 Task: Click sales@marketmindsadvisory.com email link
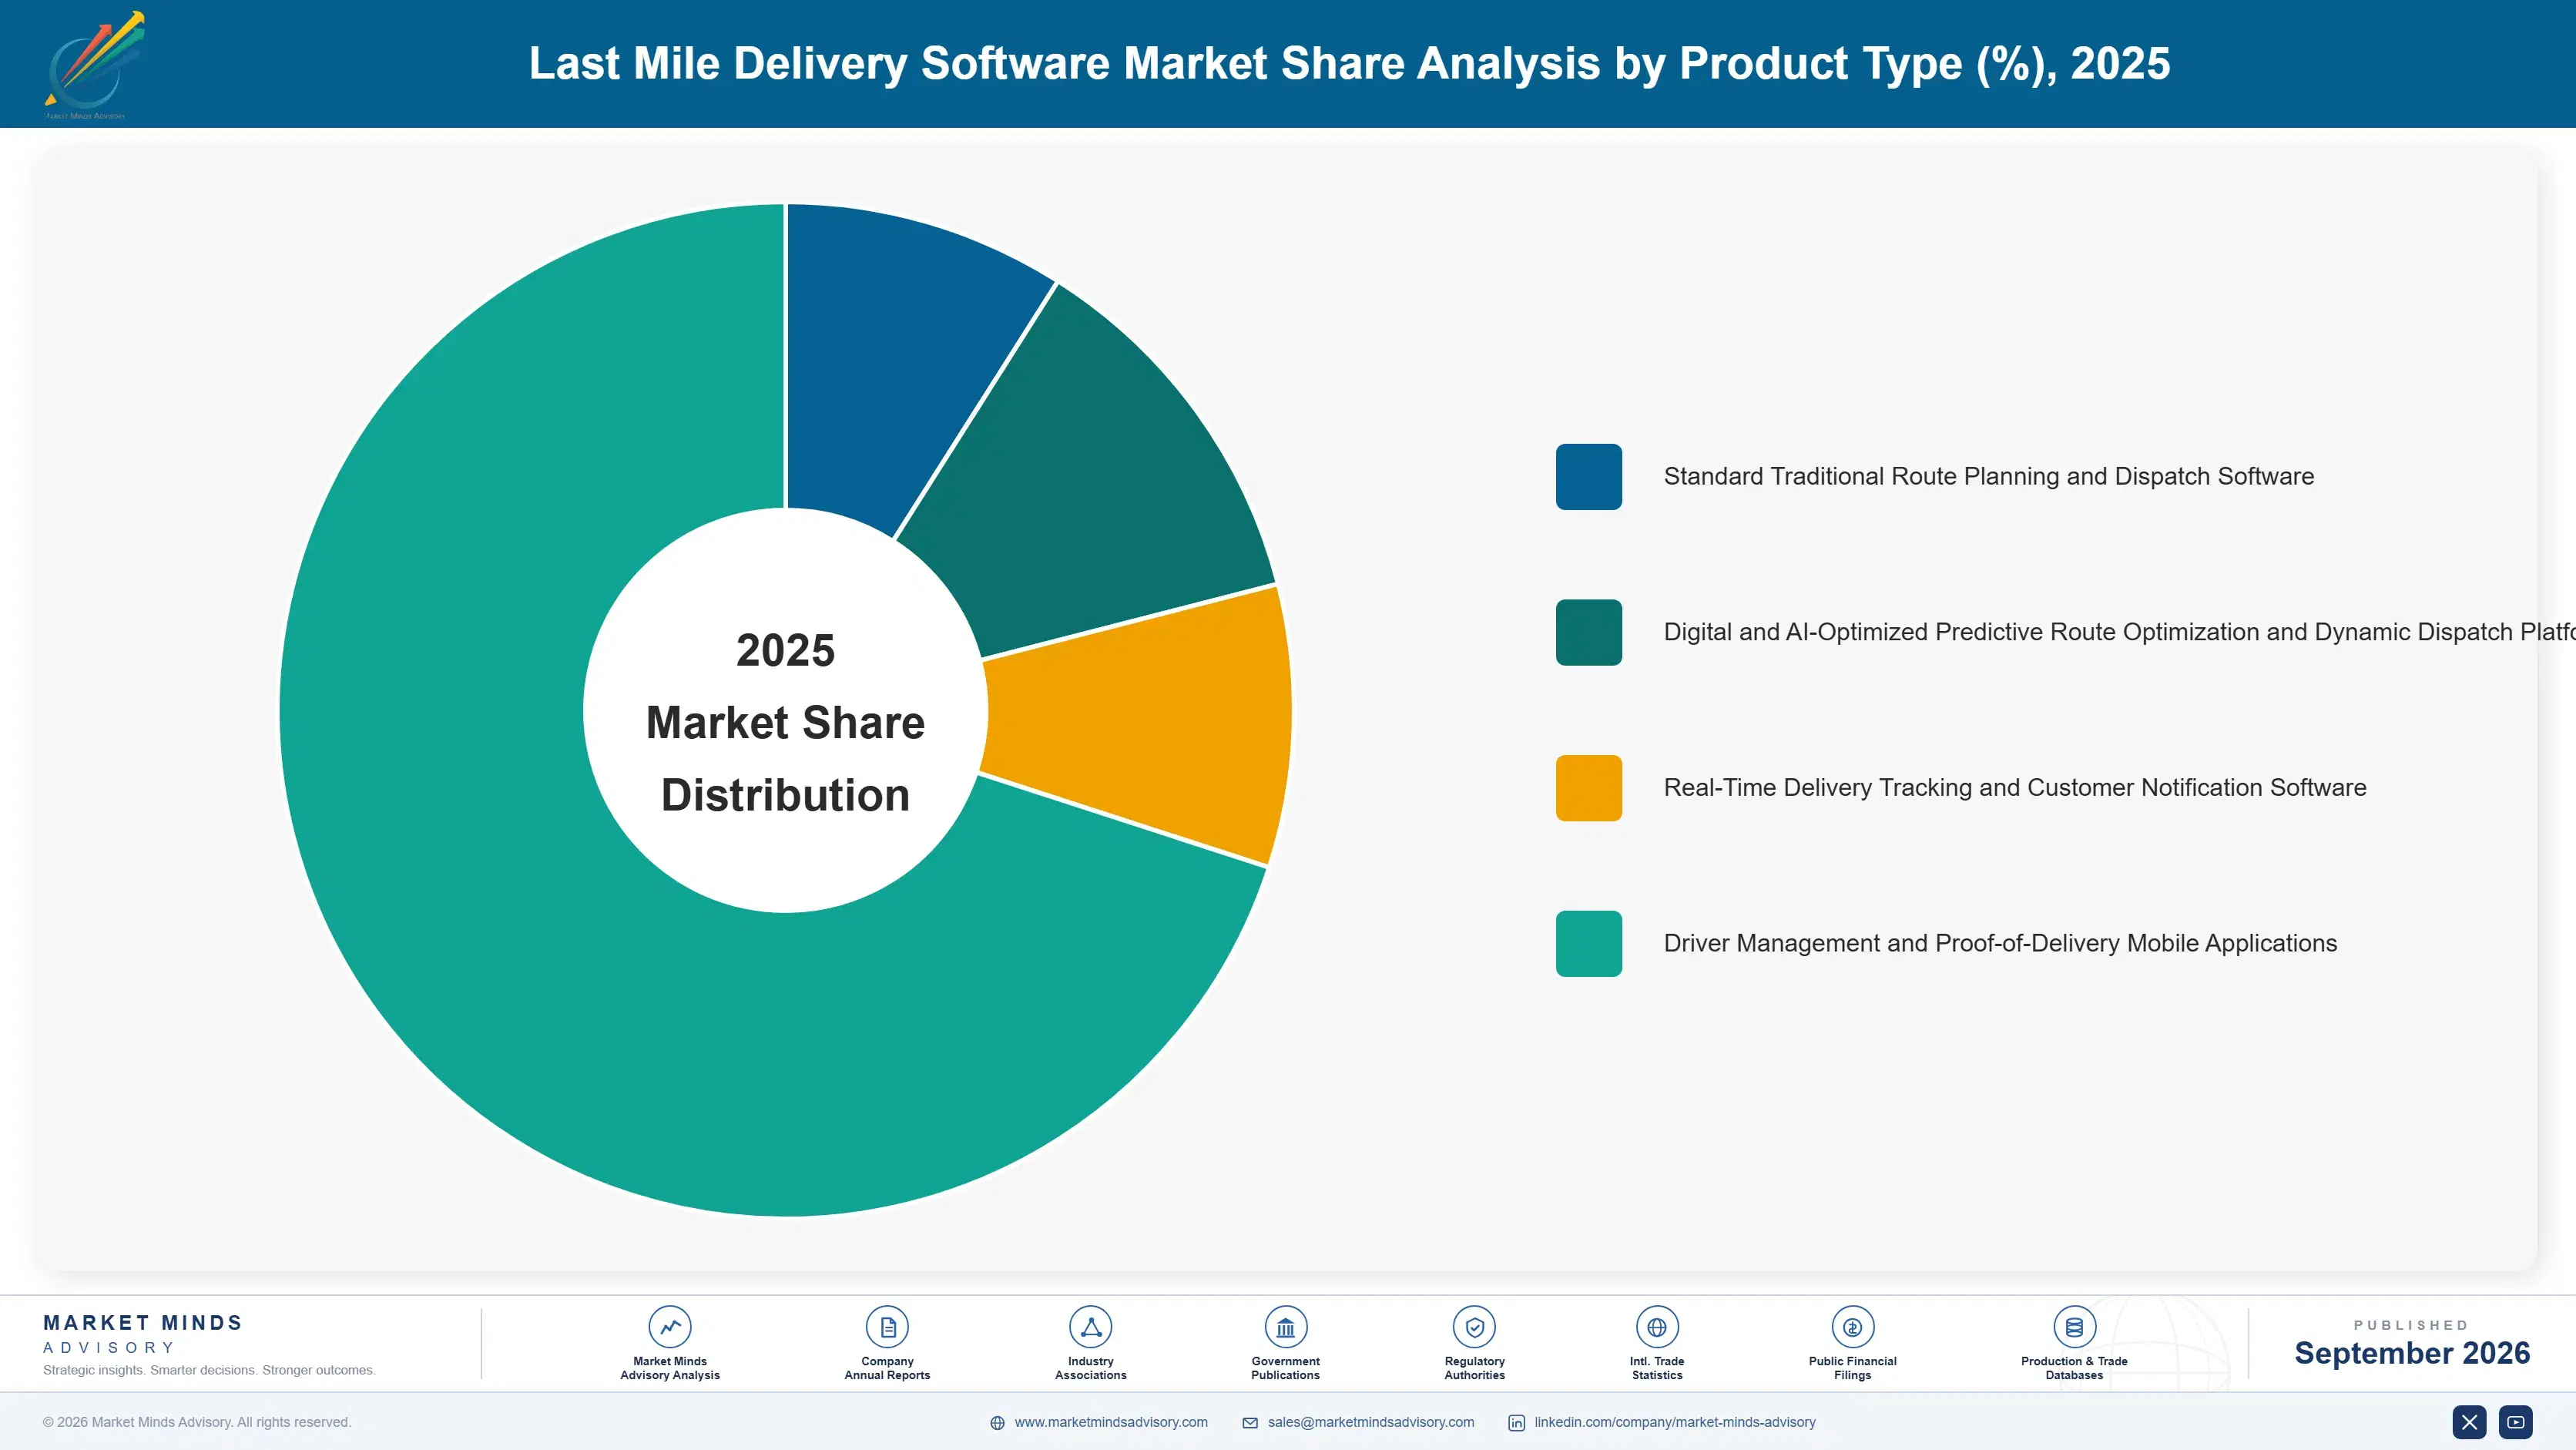tap(1371, 1422)
